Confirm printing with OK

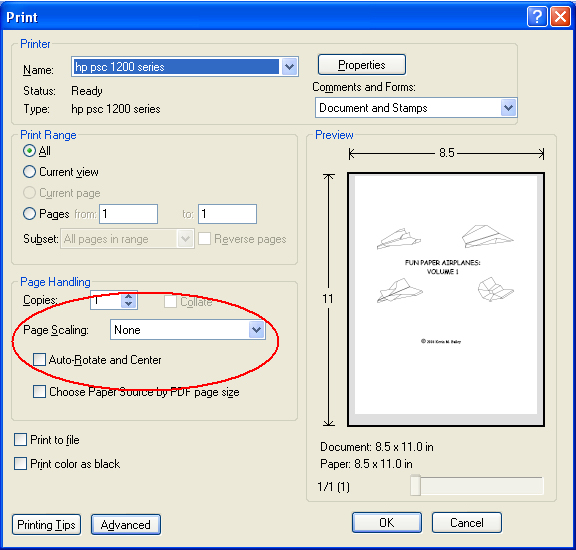pyautogui.click(x=387, y=522)
